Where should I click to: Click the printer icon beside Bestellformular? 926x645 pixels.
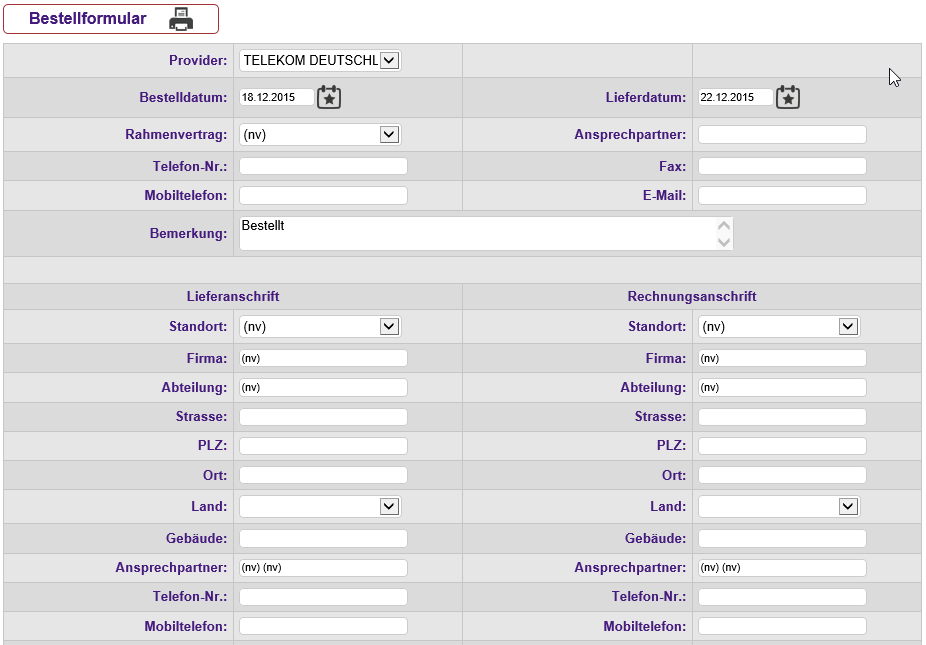(180, 19)
